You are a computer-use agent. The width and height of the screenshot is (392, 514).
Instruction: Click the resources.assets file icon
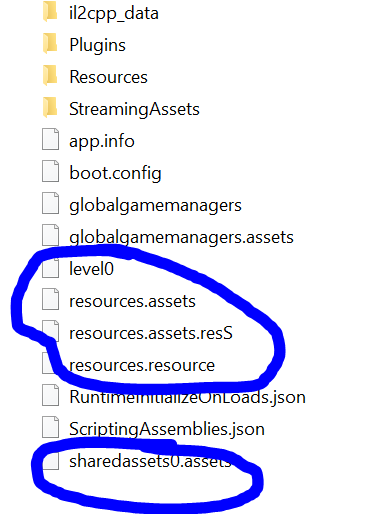click(x=50, y=300)
